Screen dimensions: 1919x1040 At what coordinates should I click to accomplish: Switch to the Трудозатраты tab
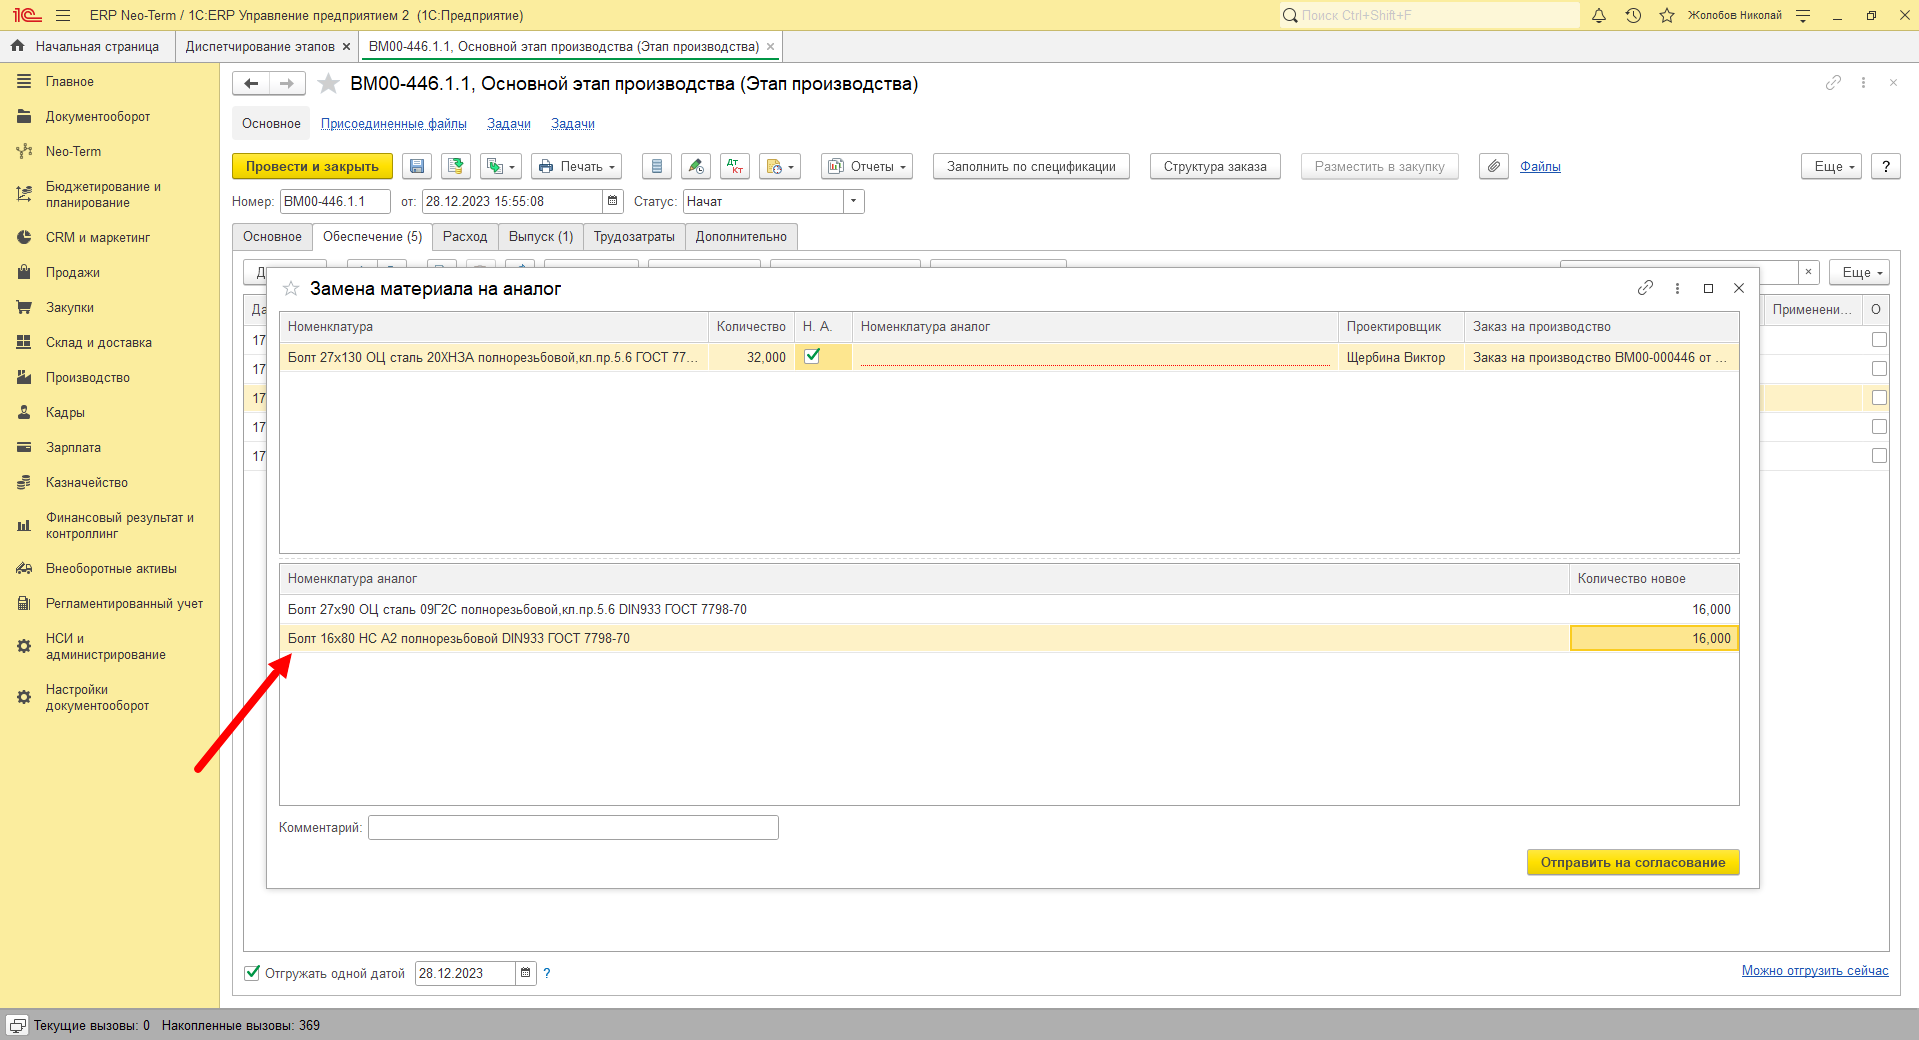tap(634, 237)
